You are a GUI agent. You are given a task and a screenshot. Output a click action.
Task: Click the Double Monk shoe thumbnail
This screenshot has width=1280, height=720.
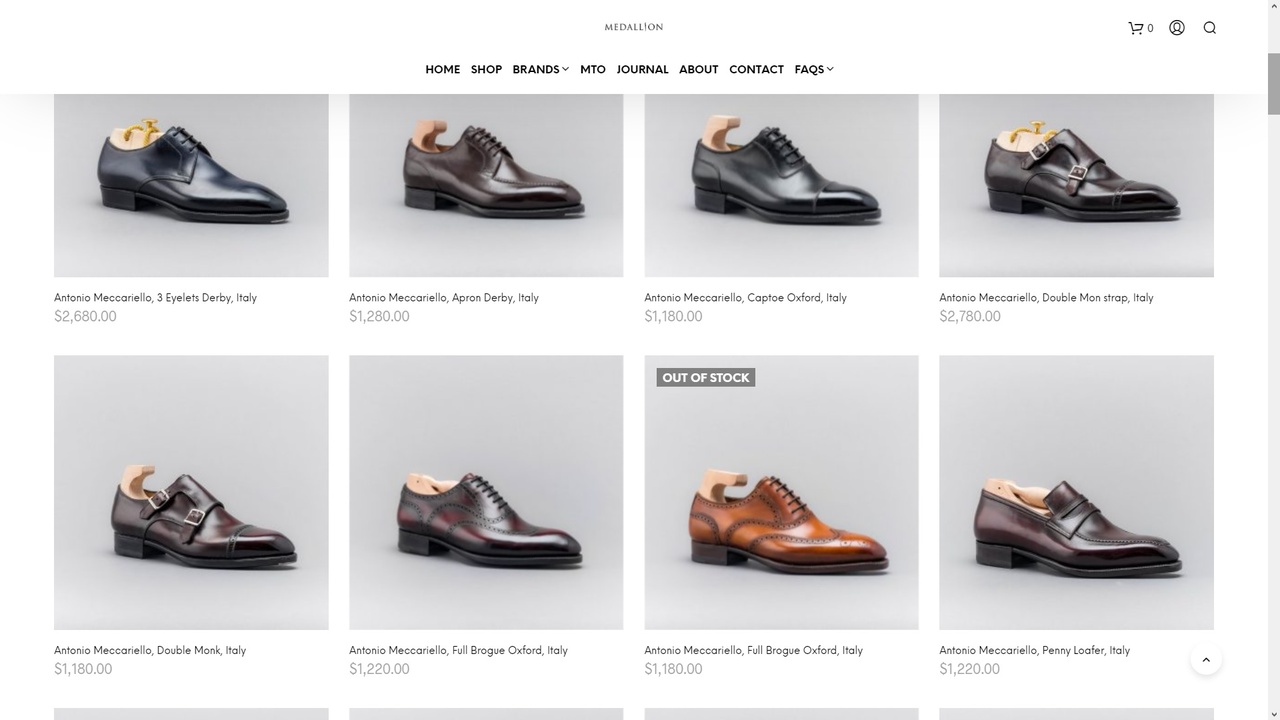(x=191, y=492)
